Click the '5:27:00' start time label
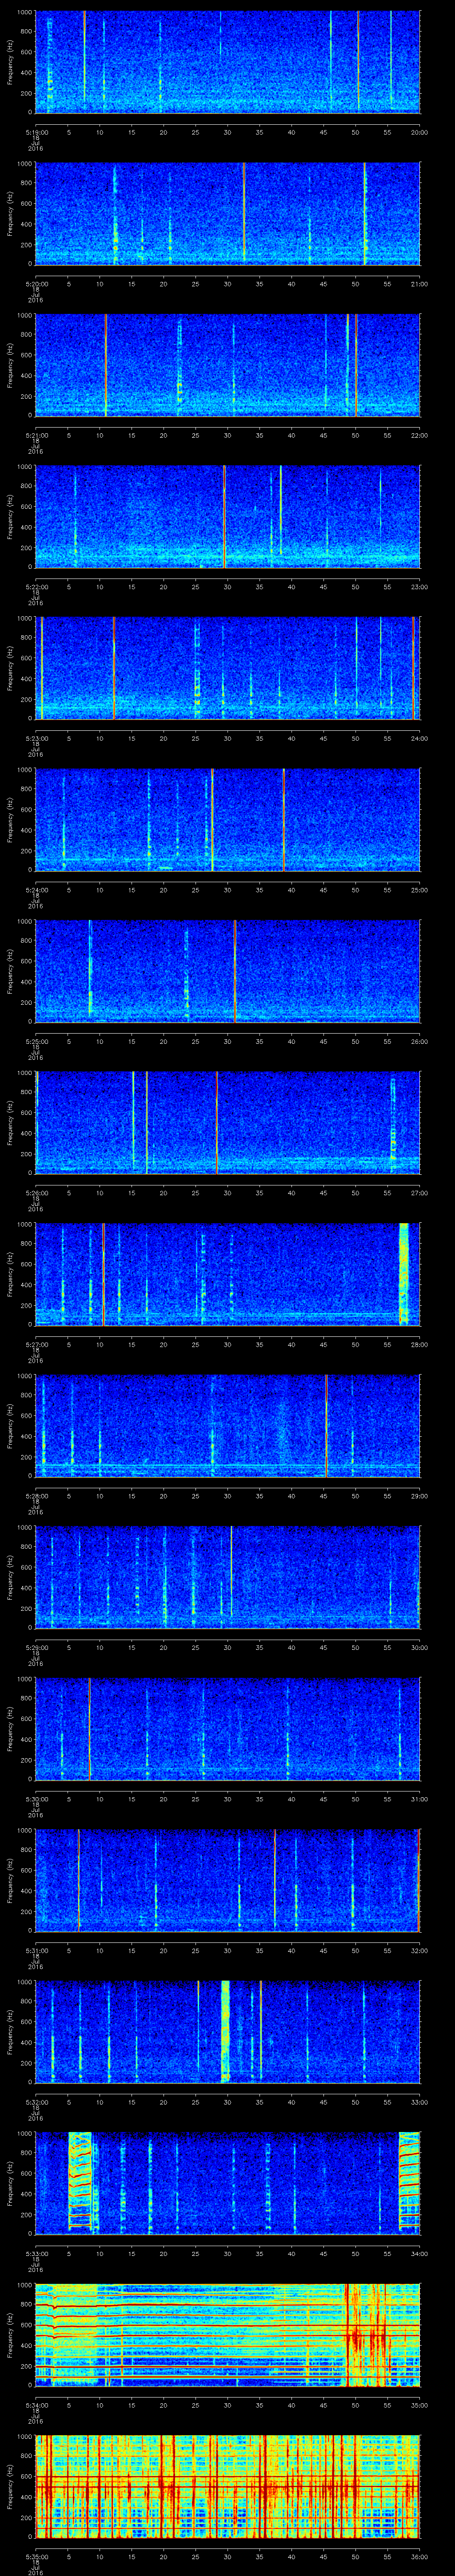 tap(36, 1344)
